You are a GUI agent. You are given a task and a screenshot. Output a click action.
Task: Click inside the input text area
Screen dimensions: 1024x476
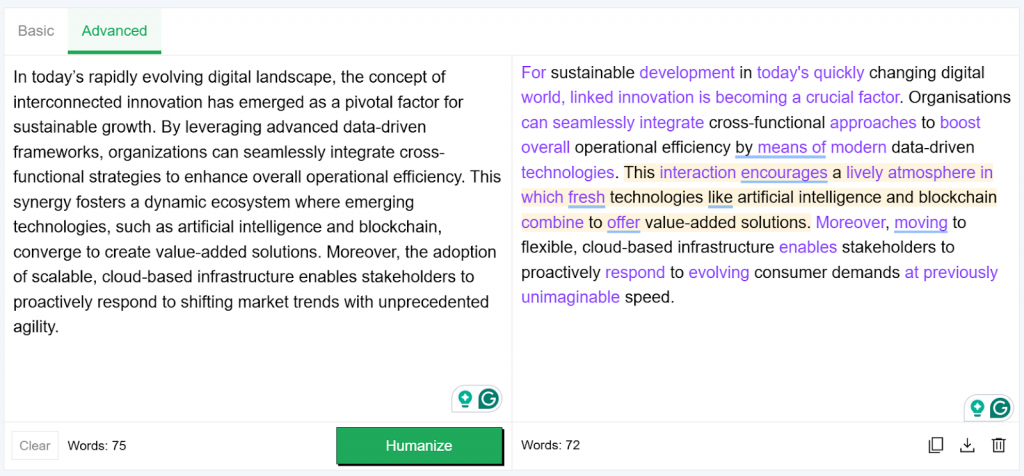point(257,235)
